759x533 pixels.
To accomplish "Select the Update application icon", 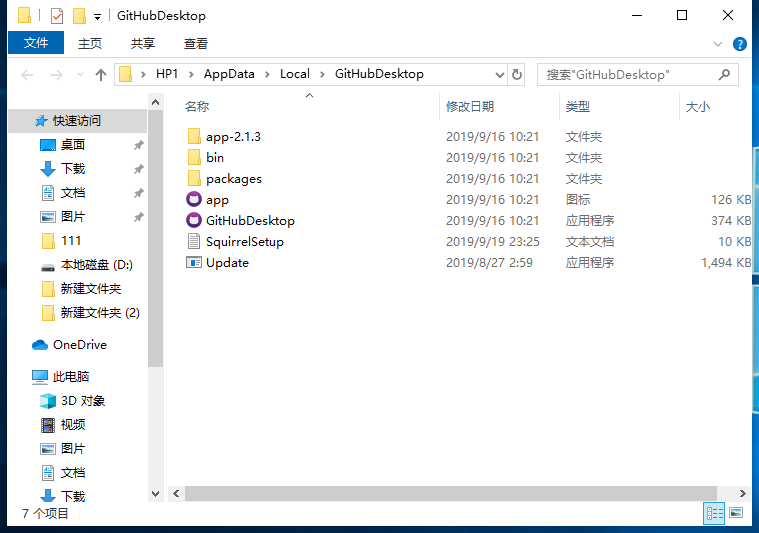I will tap(194, 262).
